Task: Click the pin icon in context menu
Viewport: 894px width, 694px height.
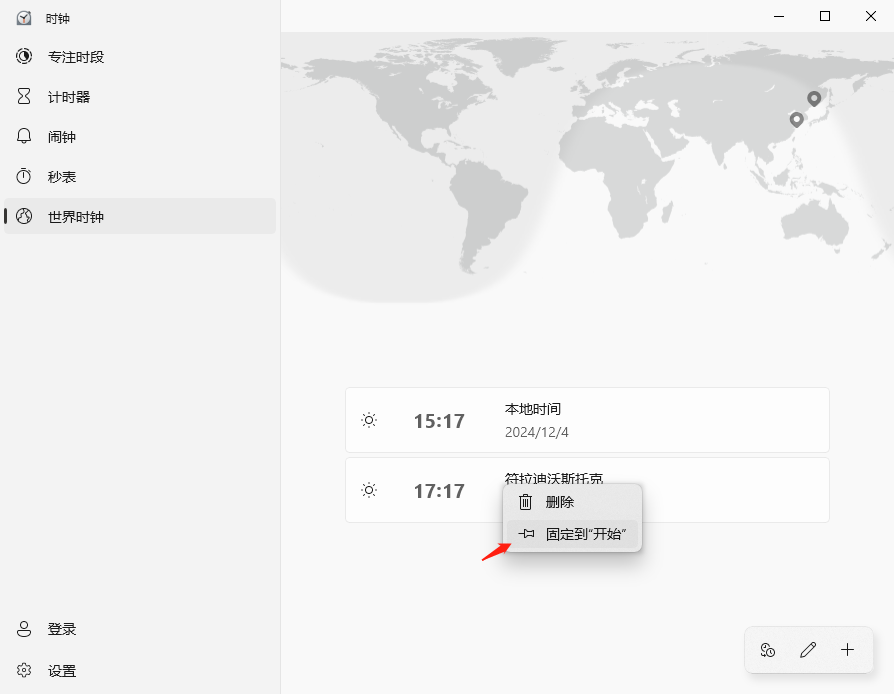Action: click(x=526, y=534)
